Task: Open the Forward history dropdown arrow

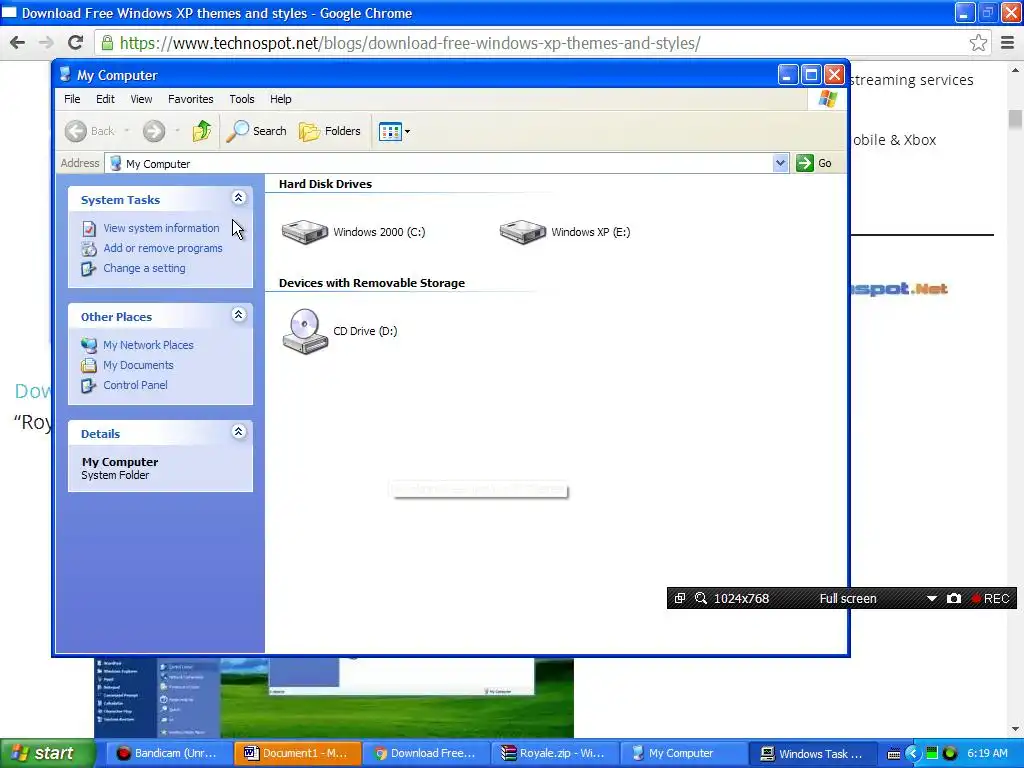Action: click(x=177, y=131)
